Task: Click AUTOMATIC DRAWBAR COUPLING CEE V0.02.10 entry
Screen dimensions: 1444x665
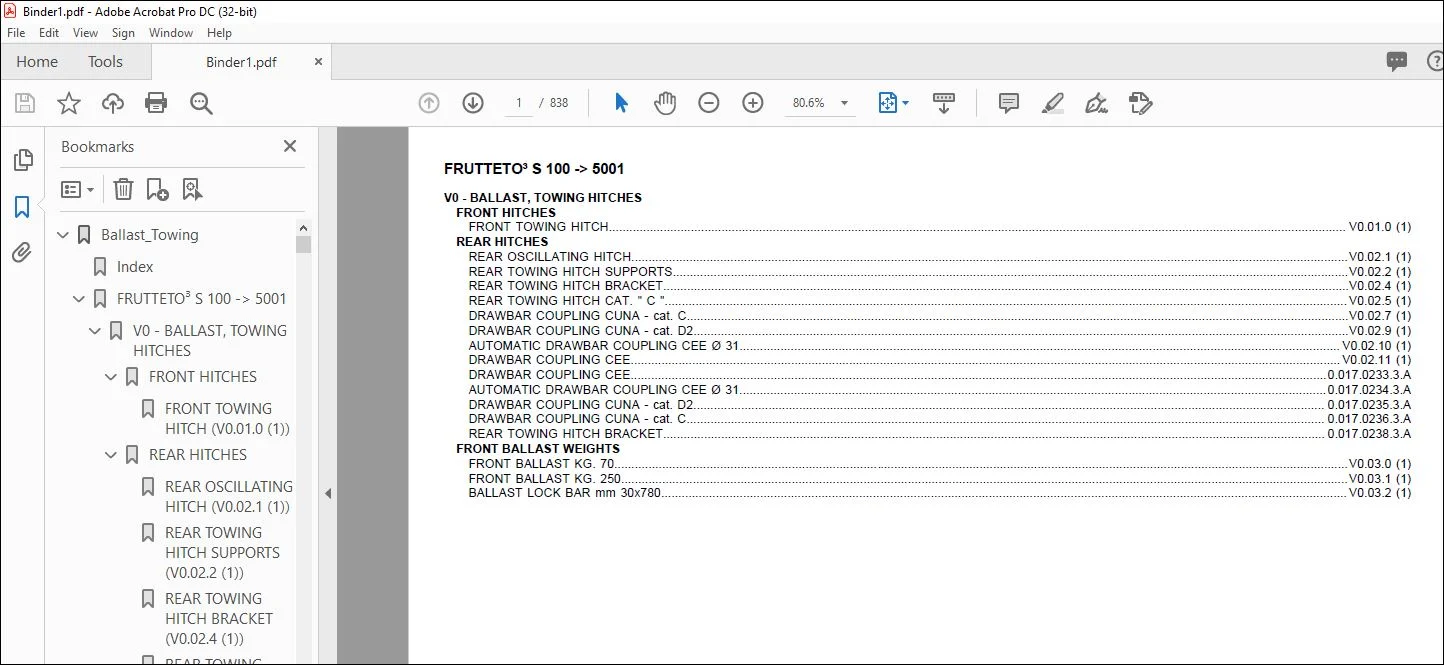Action: point(939,345)
